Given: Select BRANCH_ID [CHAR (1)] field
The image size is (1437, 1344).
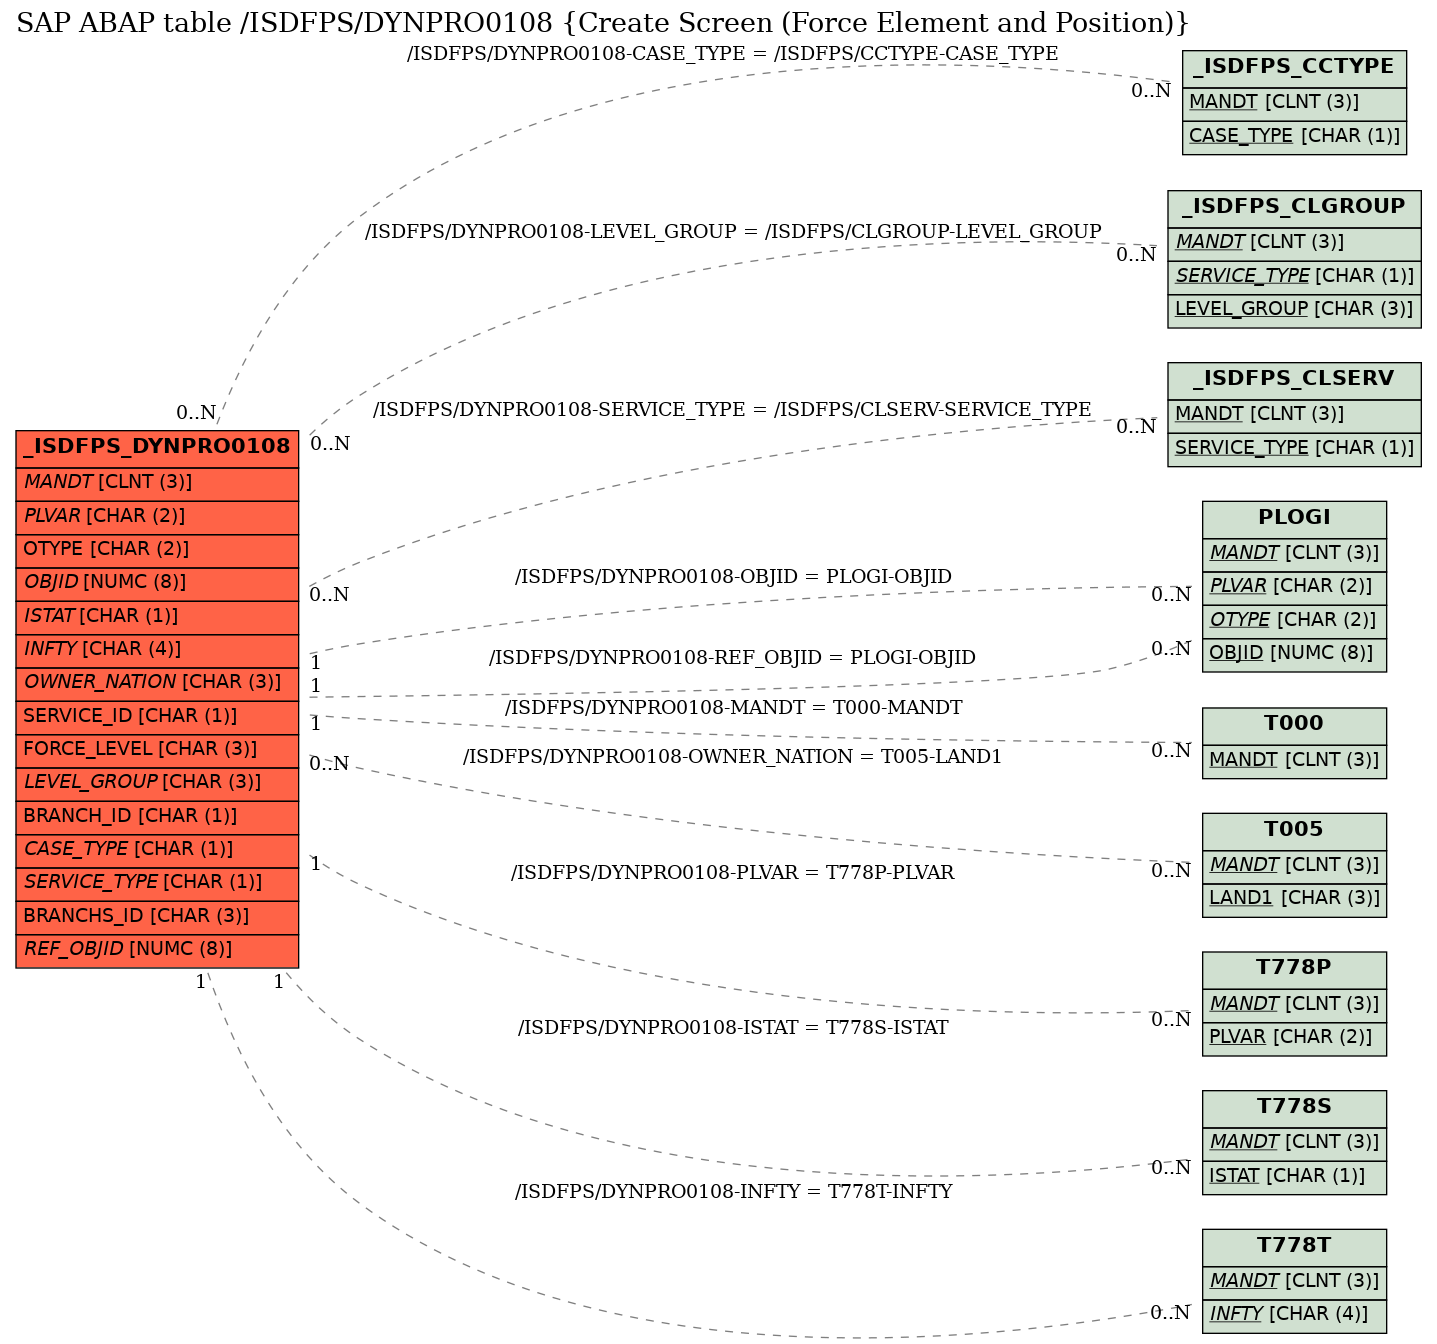Looking at the screenshot, I should [x=157, y=816].
